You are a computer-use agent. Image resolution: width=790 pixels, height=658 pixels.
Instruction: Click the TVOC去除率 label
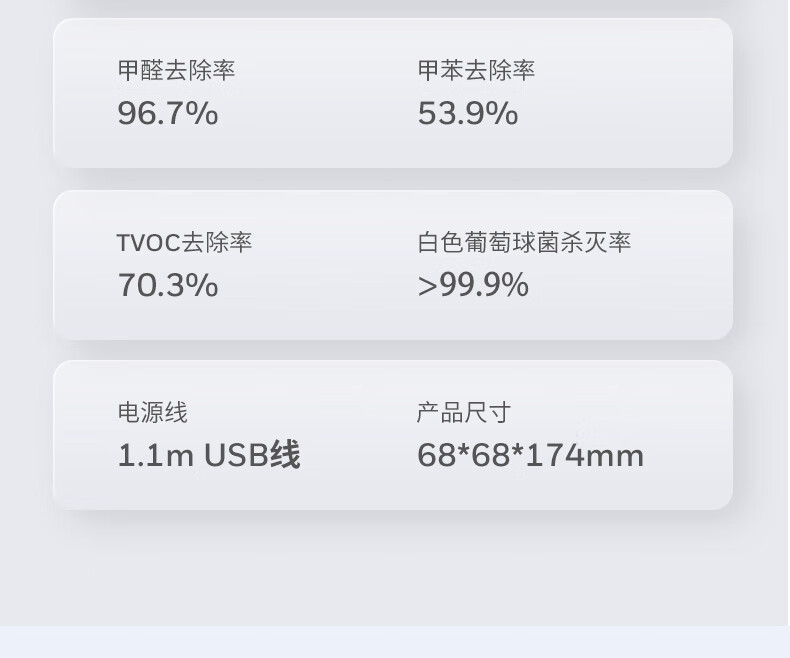point(184,243)
